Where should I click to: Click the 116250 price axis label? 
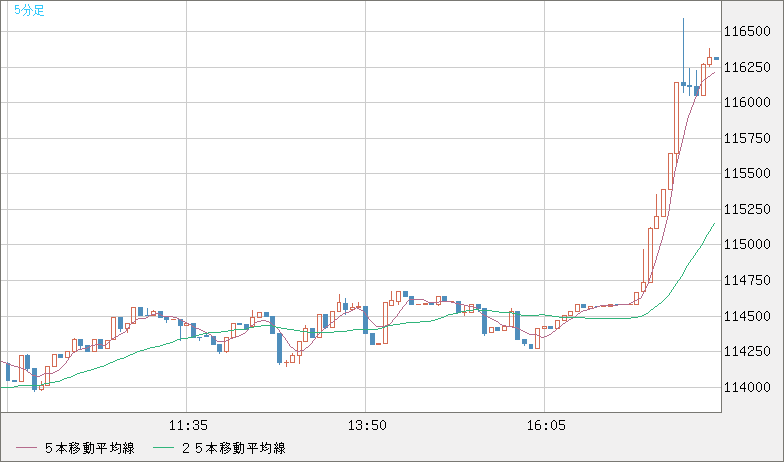(x=749, y=67)
